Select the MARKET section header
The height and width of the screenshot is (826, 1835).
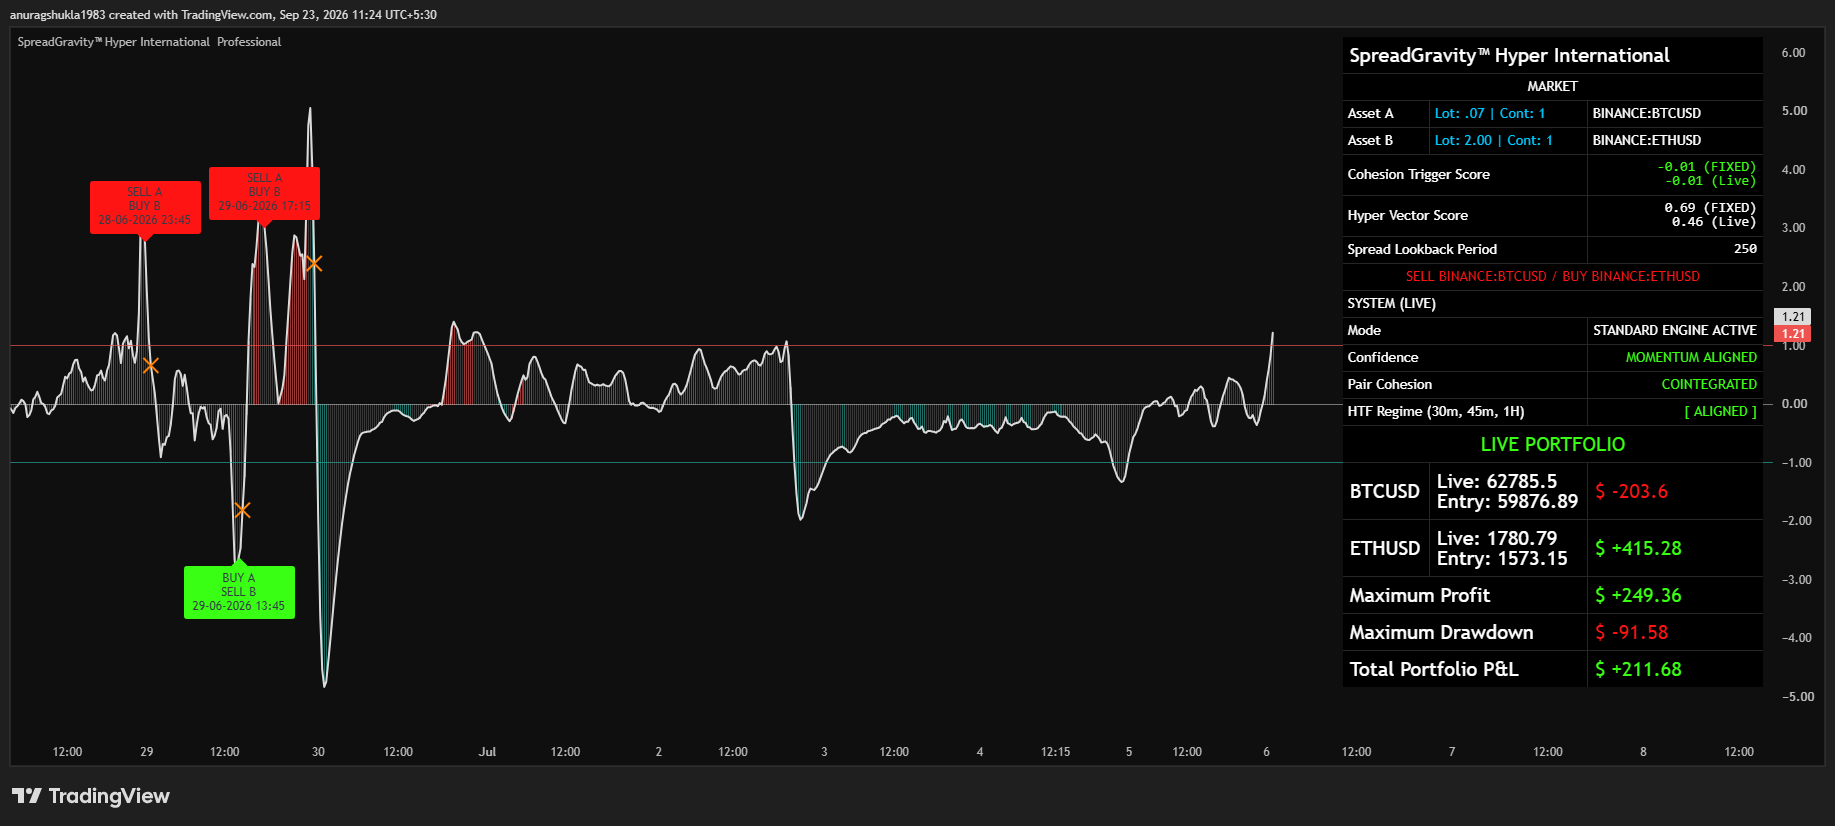(x=1552, y=87)
